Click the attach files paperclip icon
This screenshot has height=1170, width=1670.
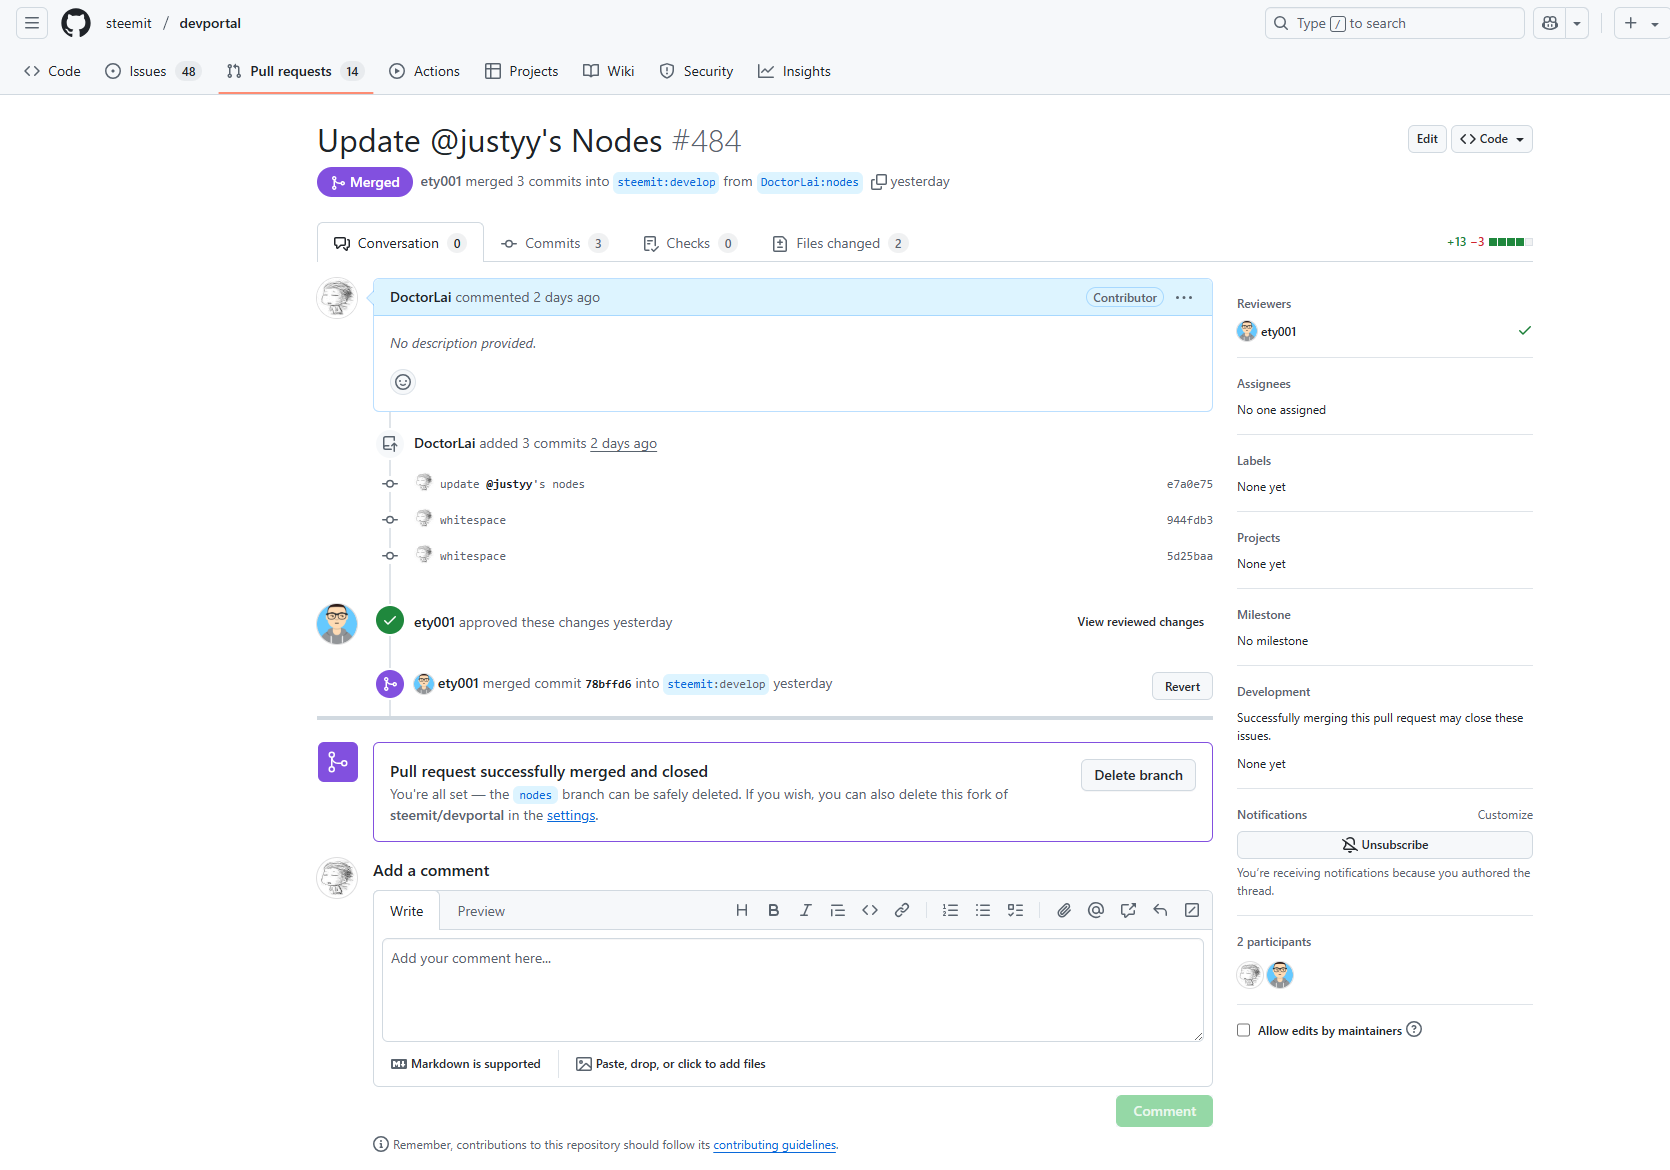tap(1064, 910)
